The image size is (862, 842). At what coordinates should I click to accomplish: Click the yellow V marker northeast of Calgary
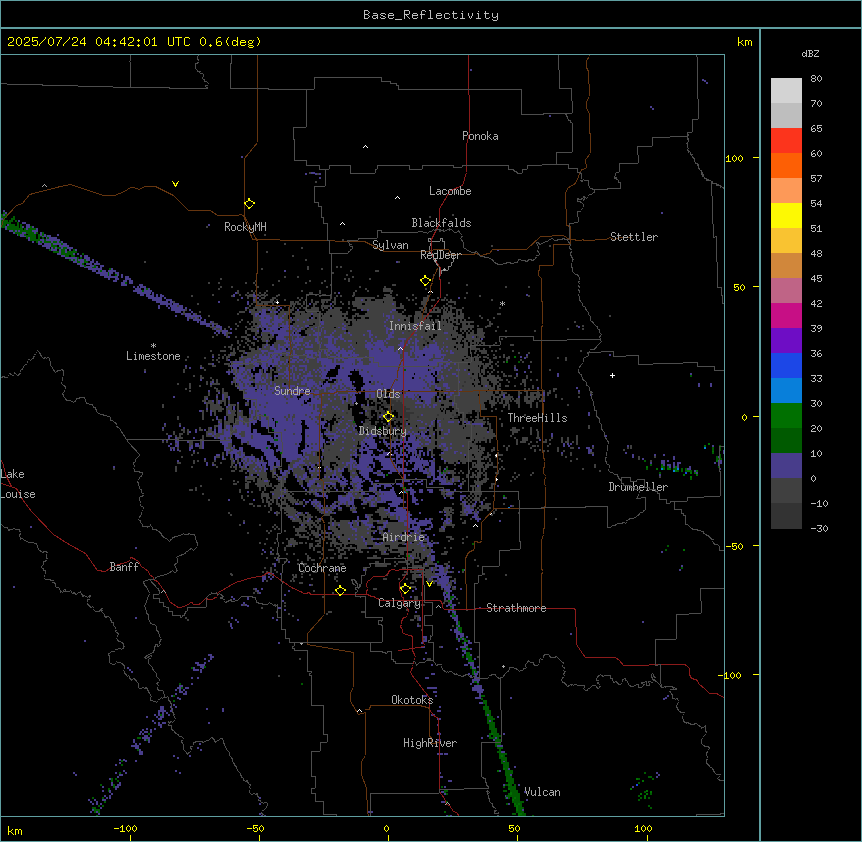(429, 584)
